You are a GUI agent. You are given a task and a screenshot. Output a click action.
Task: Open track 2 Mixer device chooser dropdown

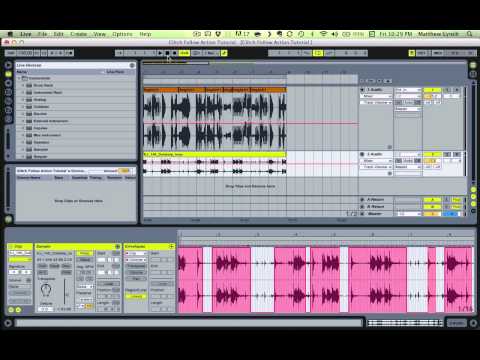tap(376, 161)
